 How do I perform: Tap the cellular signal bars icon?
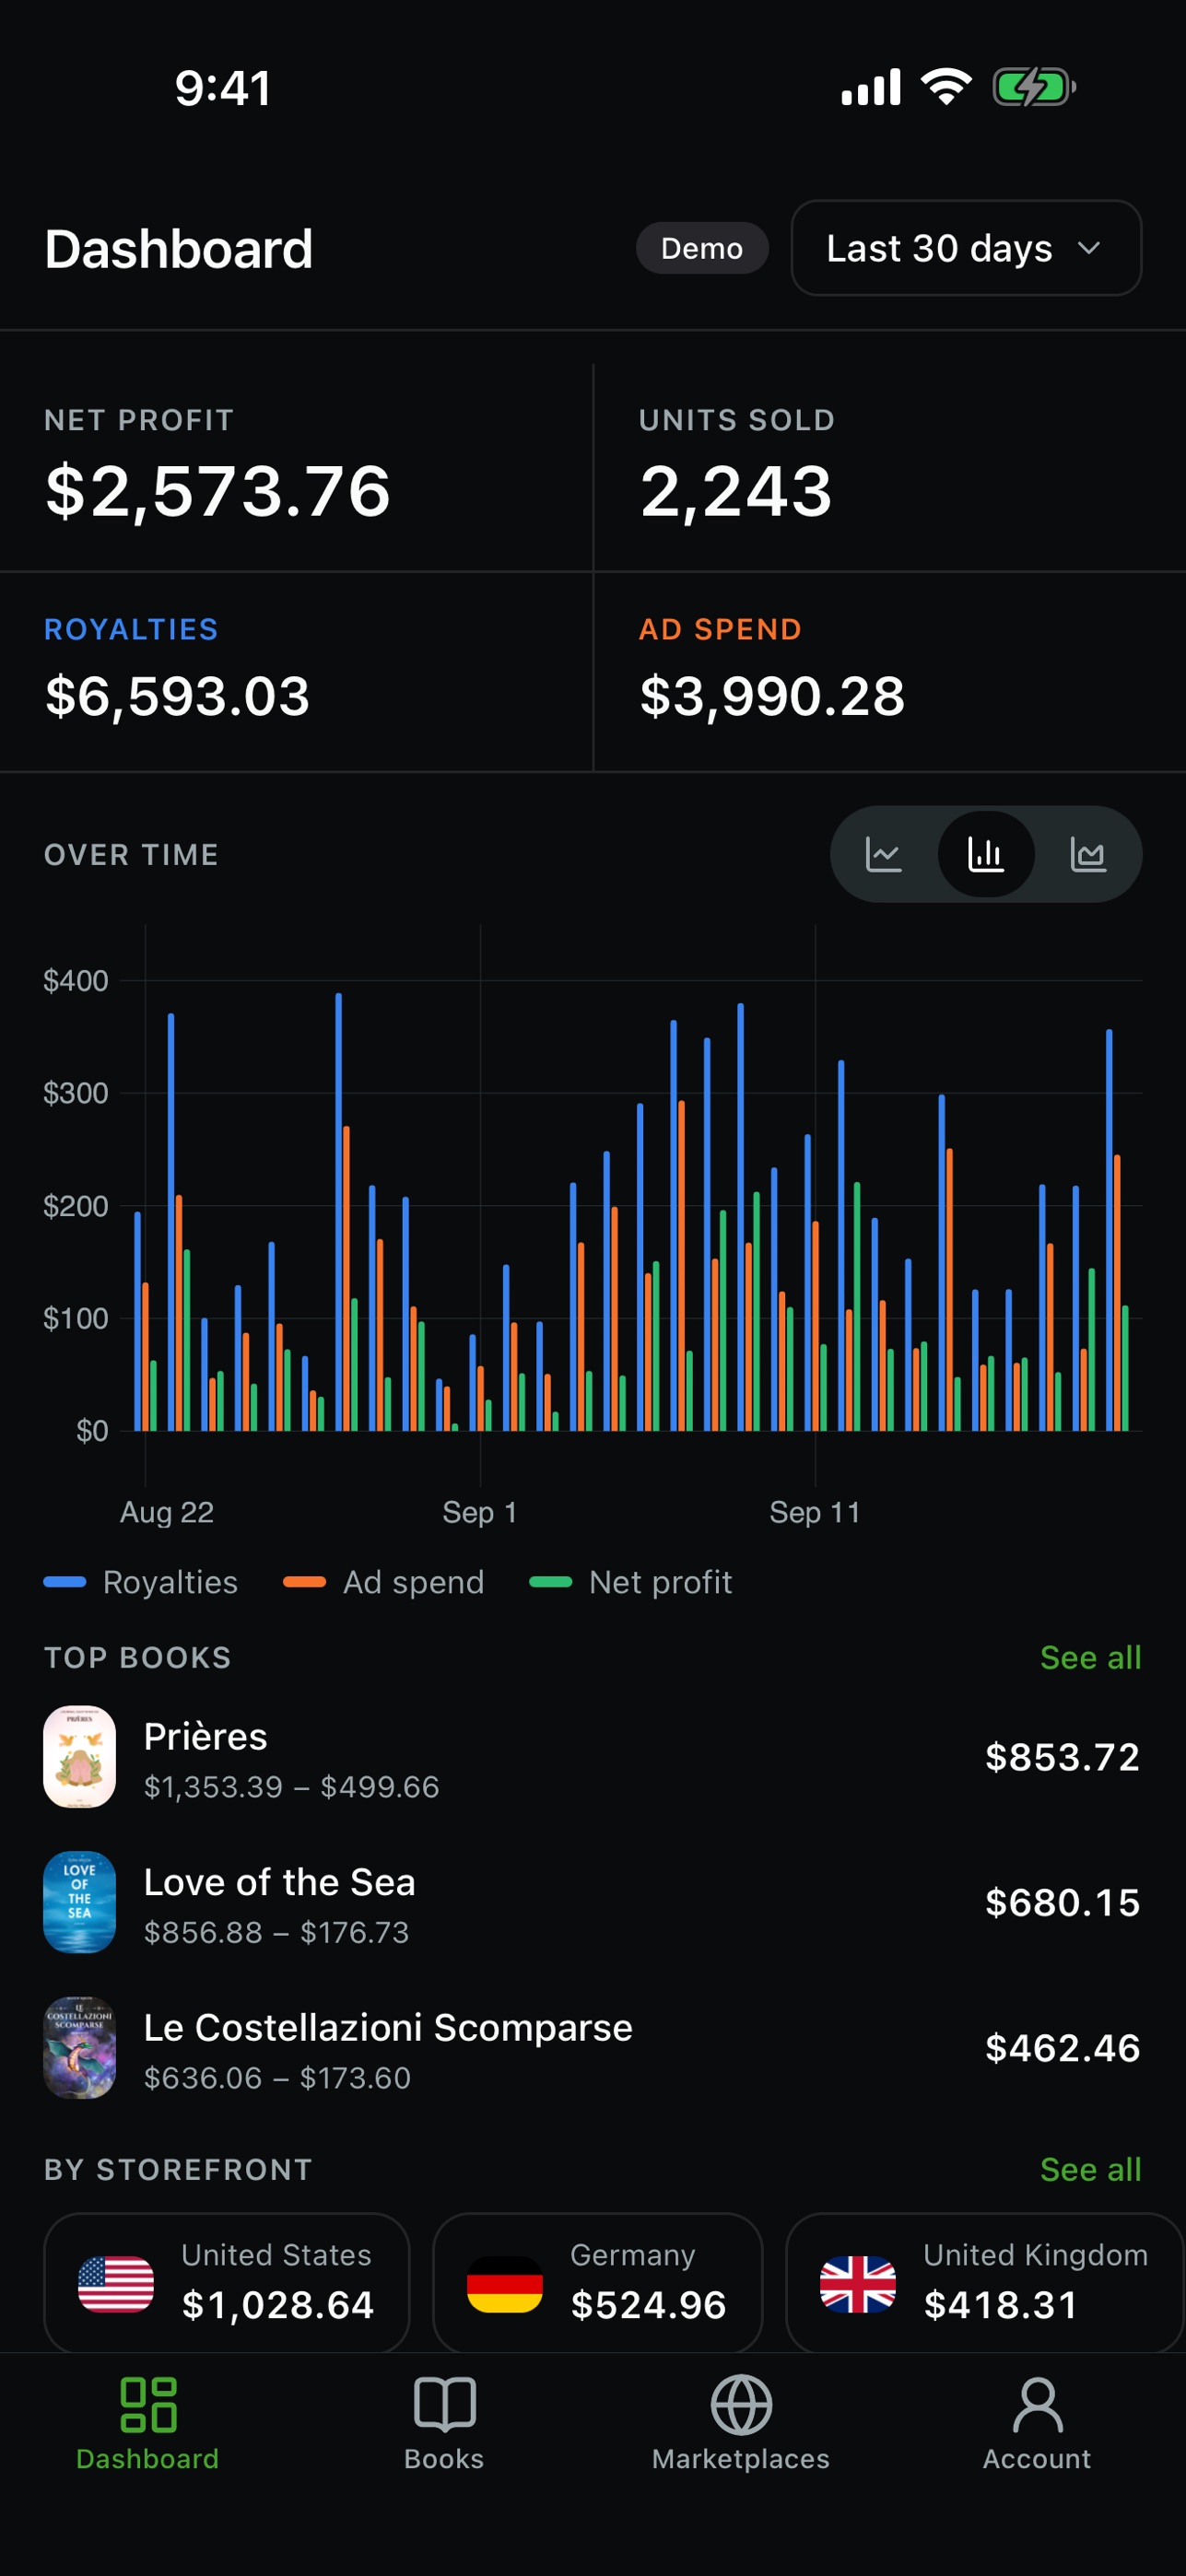pyautogui.click(x=871, y=87)
